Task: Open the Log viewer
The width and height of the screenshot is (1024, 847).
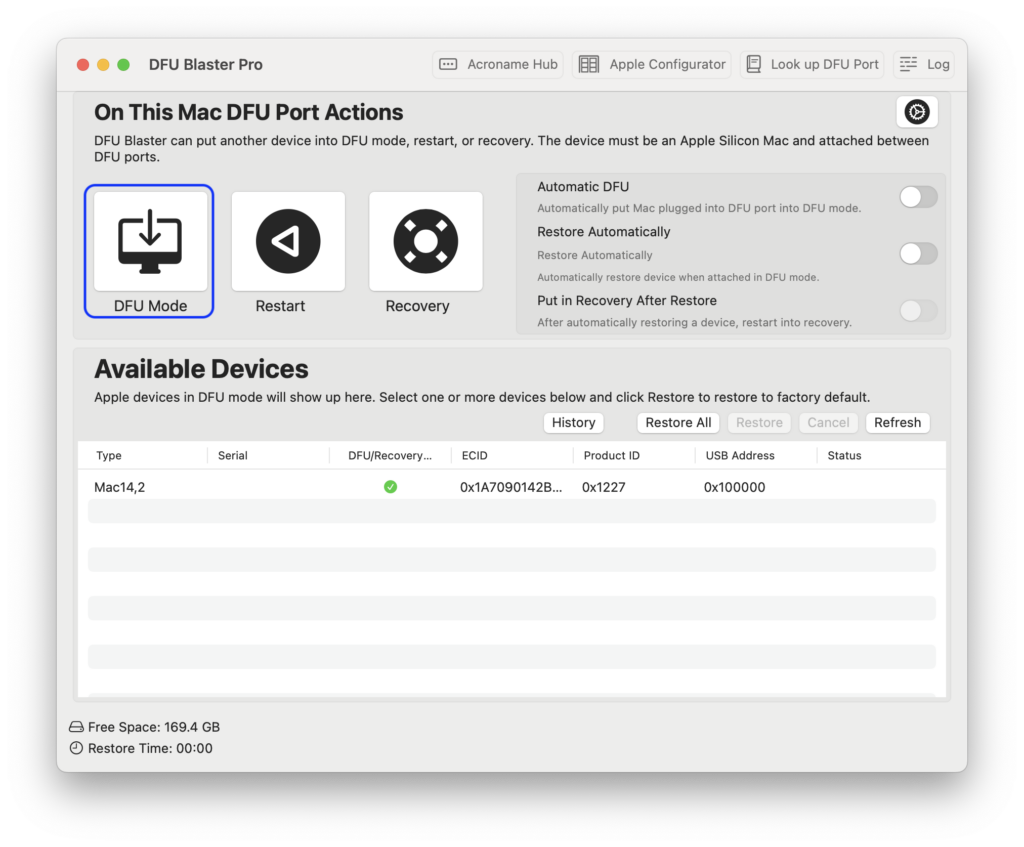Action: click(x=924, y=64)
